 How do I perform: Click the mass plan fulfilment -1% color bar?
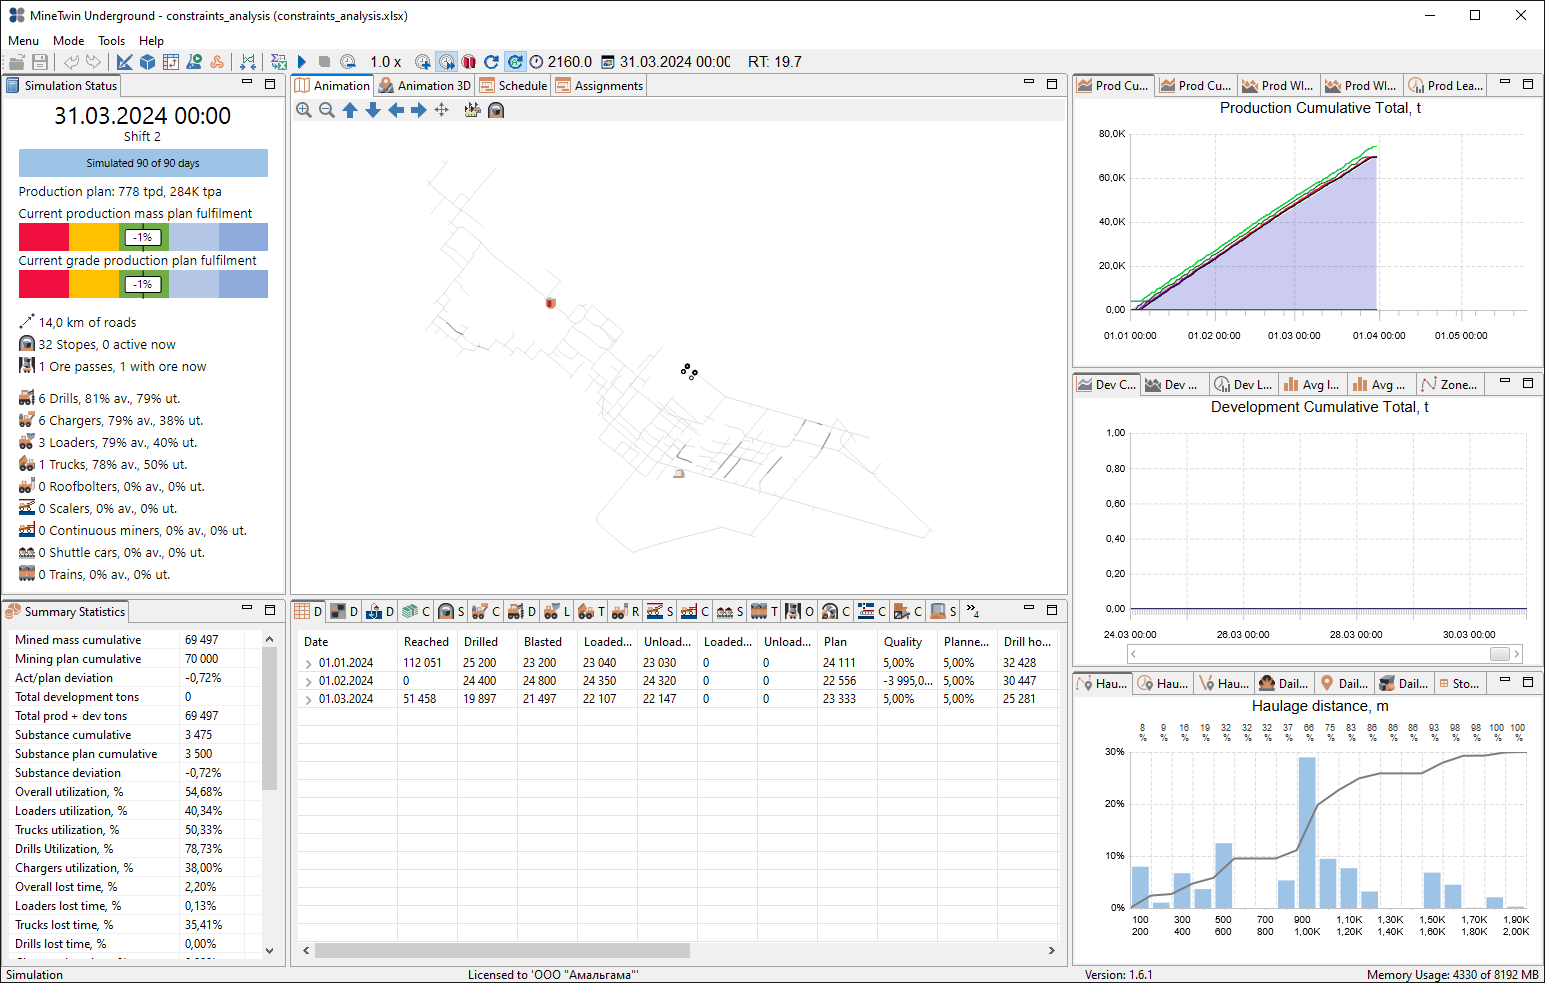point(143,237)
